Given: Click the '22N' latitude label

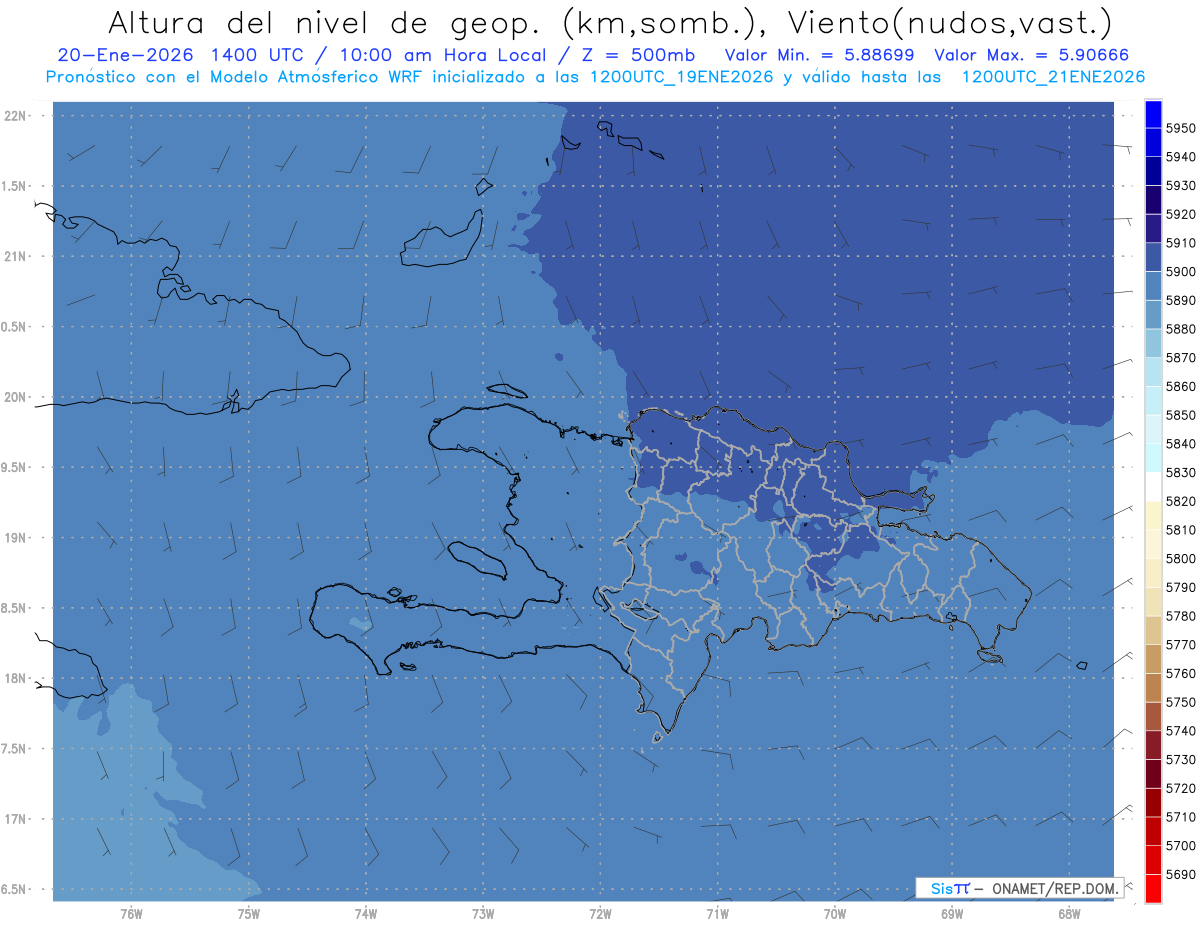Looking at the screenshot, I should click(x=16, y=116).
